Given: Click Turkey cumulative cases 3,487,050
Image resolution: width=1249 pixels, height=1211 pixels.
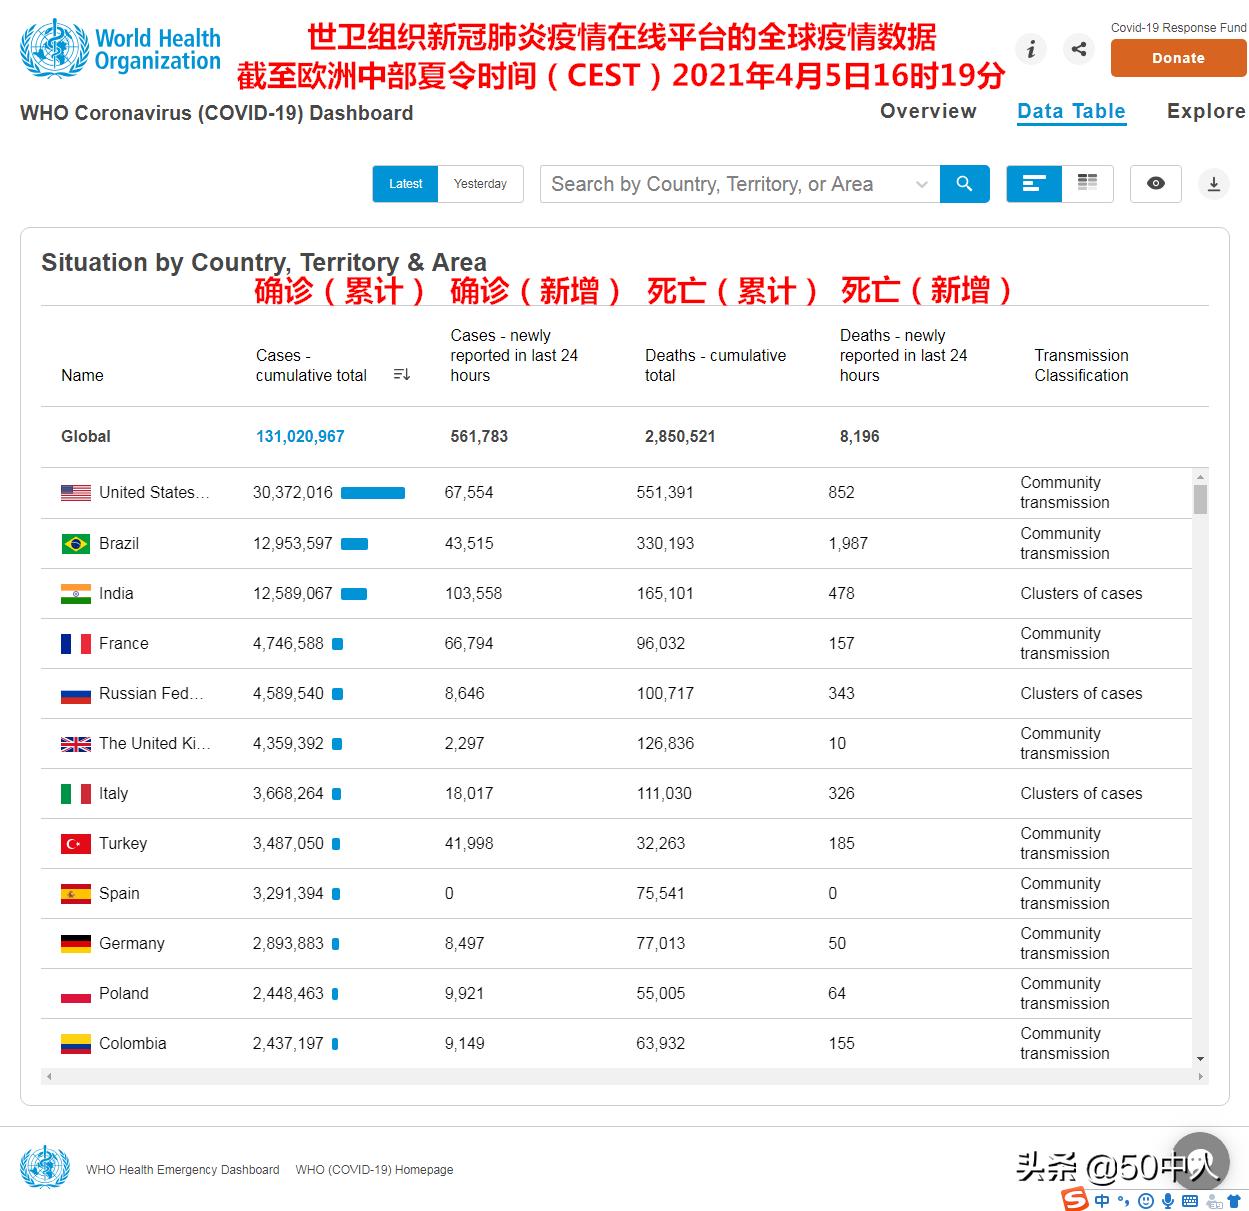Looking at the screenshot, I should [x=288, y=843].
